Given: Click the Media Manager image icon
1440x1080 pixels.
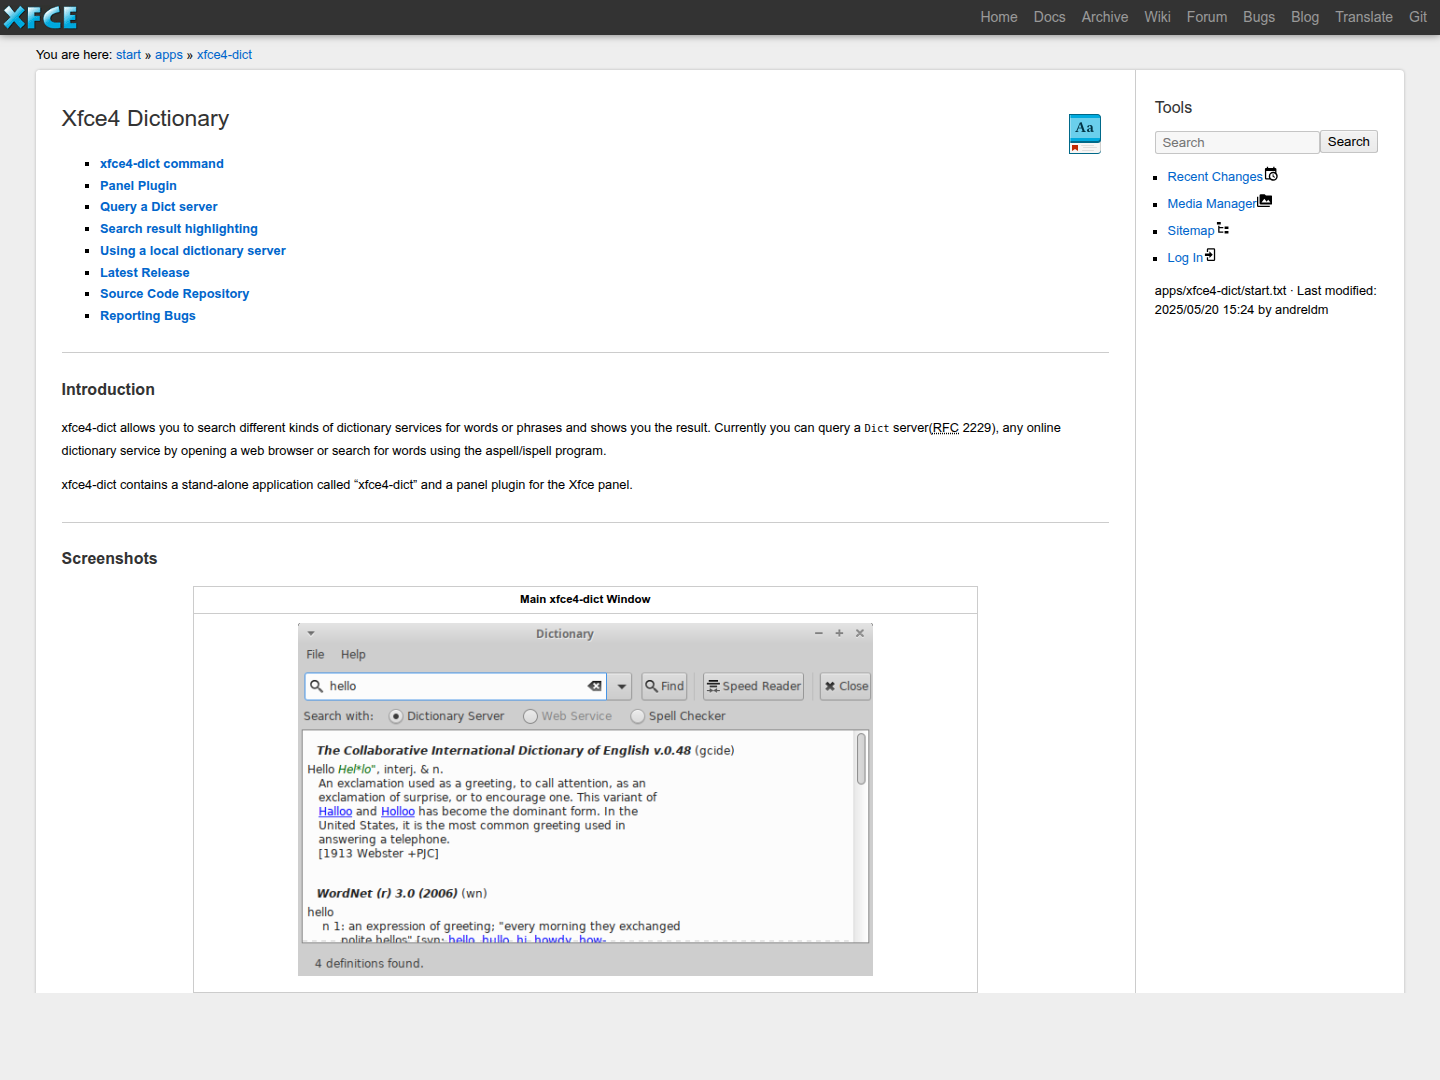Looking at the screenshot, I should [x=1265, y=201].
